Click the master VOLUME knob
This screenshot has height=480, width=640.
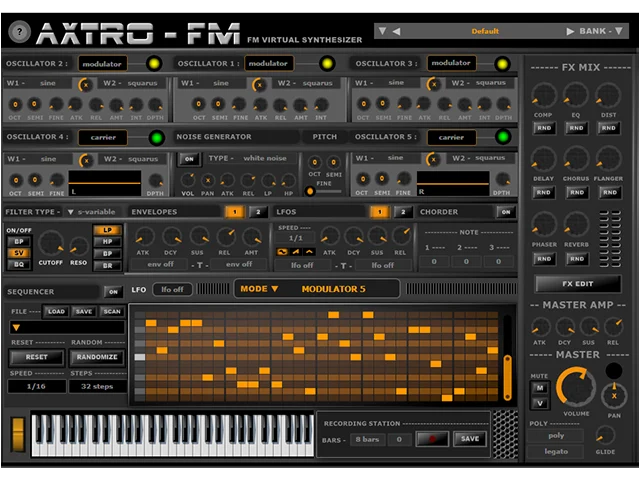(x=576, y=387)
